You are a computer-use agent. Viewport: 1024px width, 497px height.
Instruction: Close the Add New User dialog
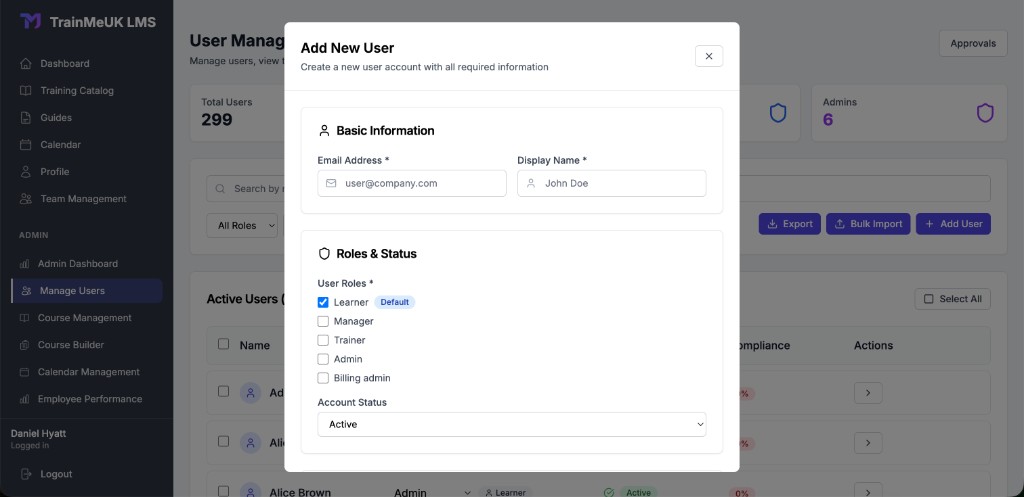point(709,56)
